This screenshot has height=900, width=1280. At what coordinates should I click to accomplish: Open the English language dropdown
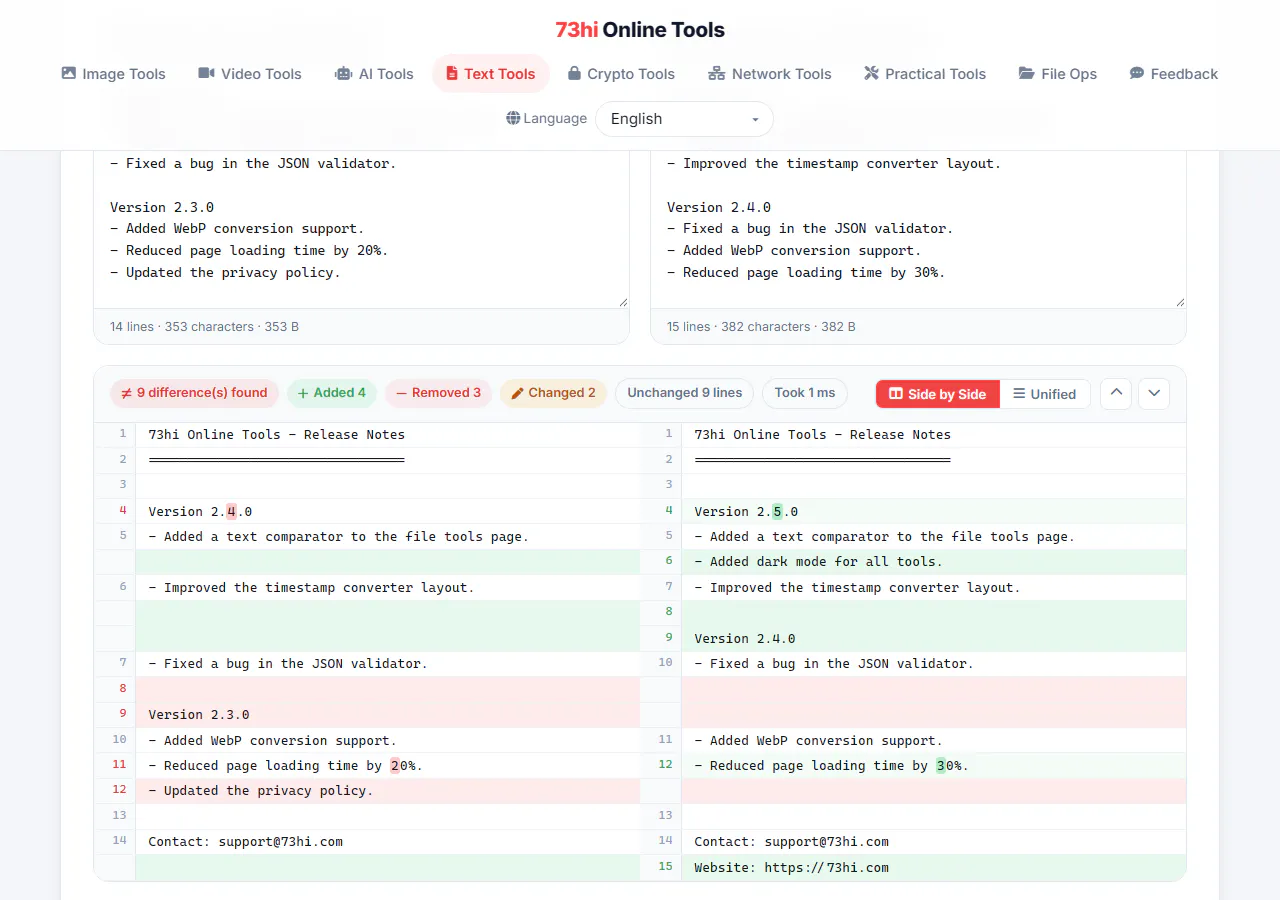684,119
